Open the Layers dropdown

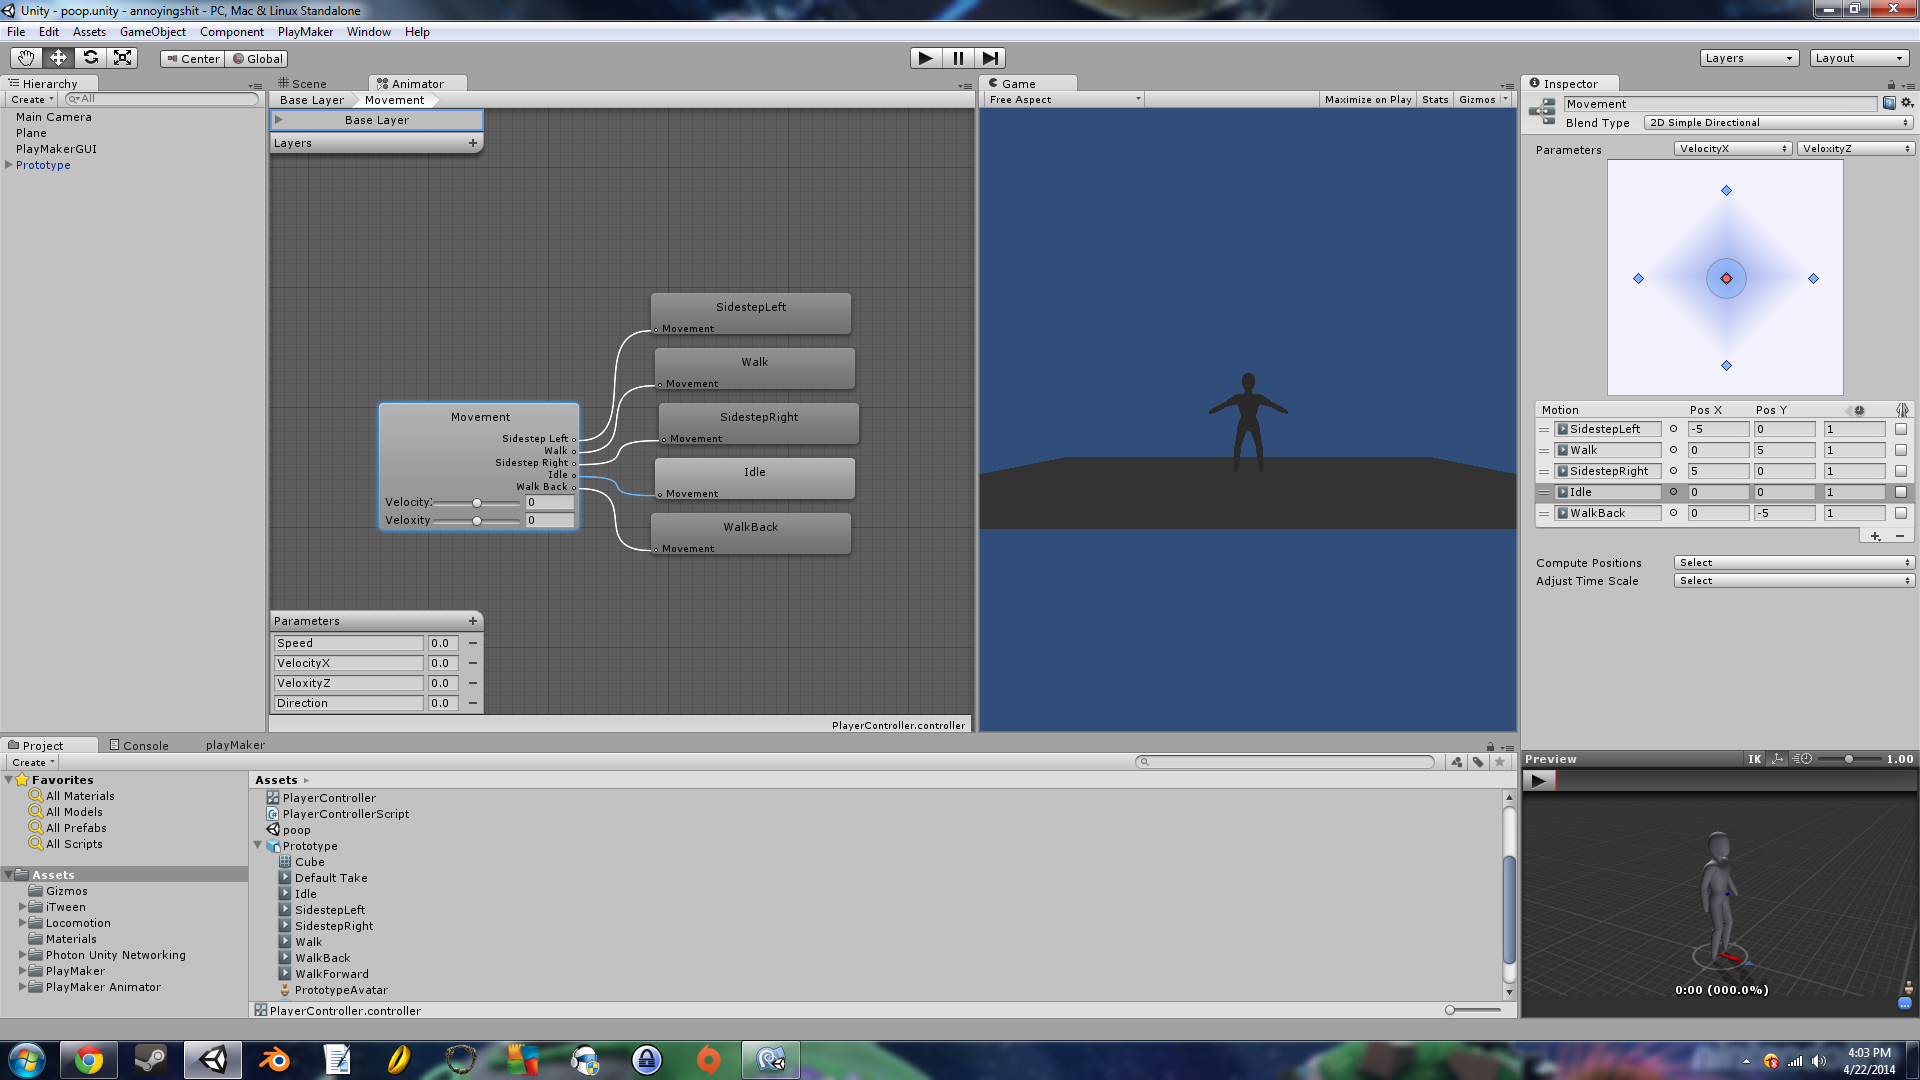point(1749,58)
